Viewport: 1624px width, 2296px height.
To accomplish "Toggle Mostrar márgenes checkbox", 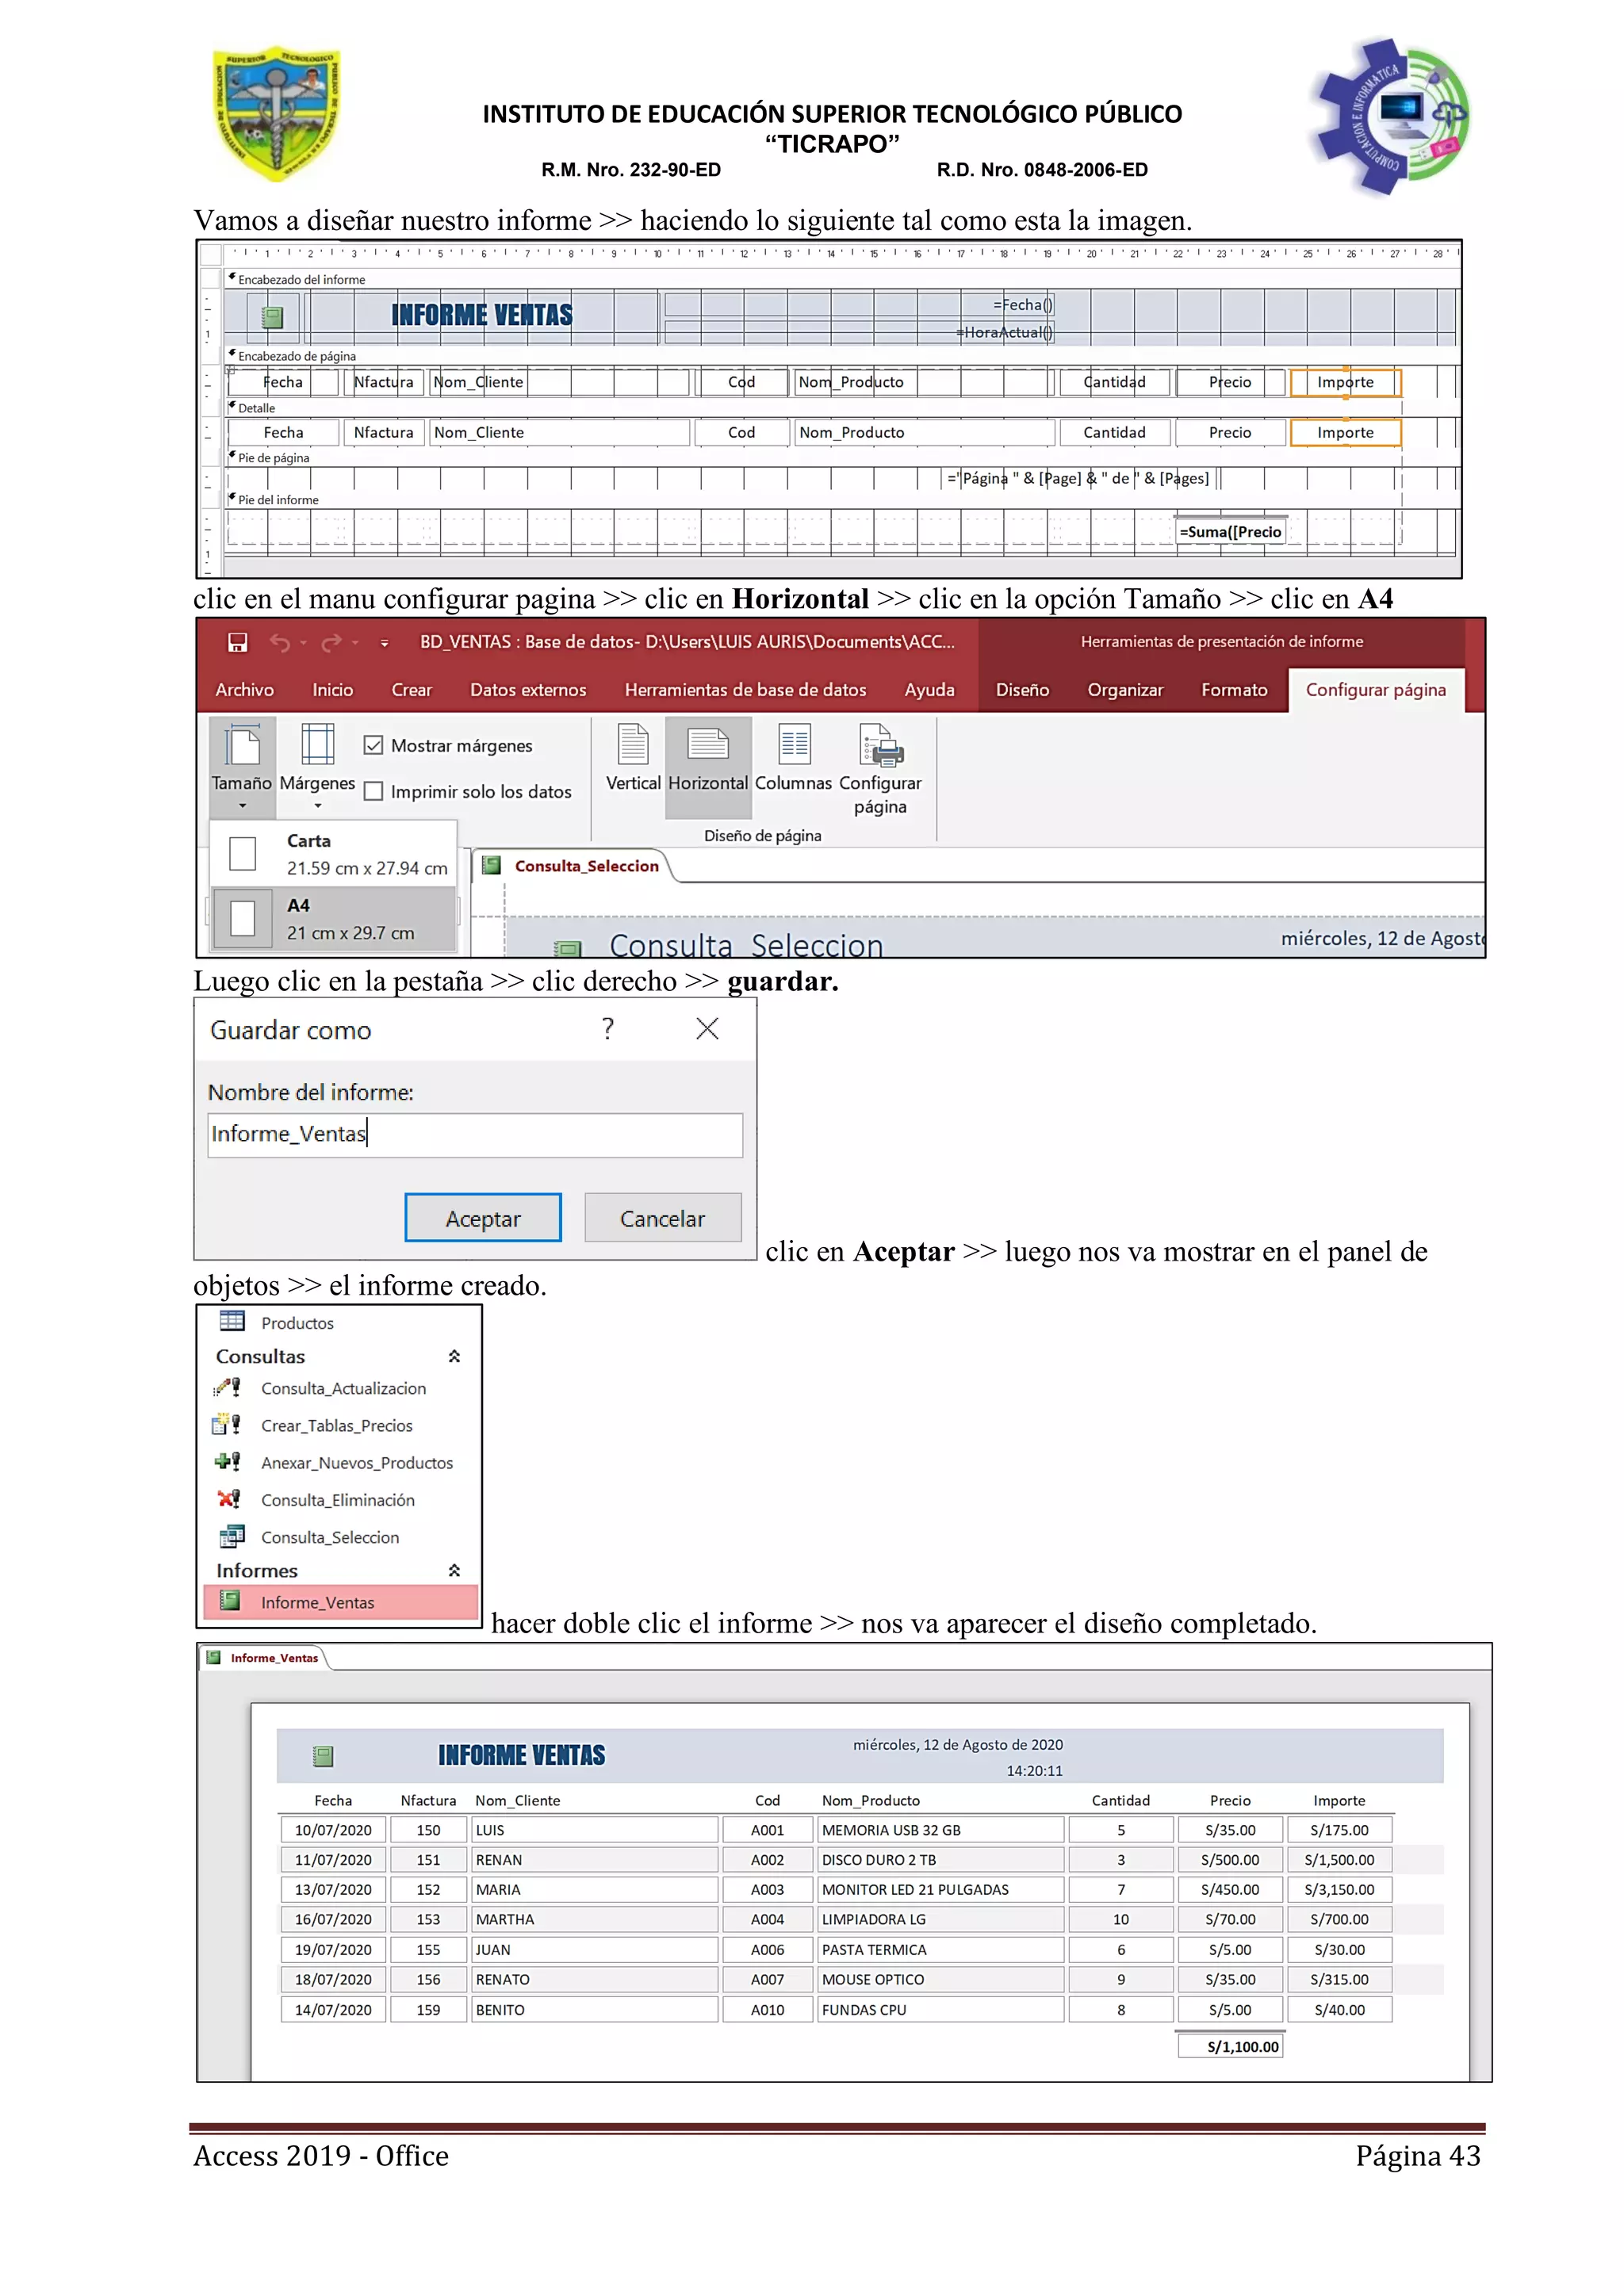I will (x=374, y=745).
